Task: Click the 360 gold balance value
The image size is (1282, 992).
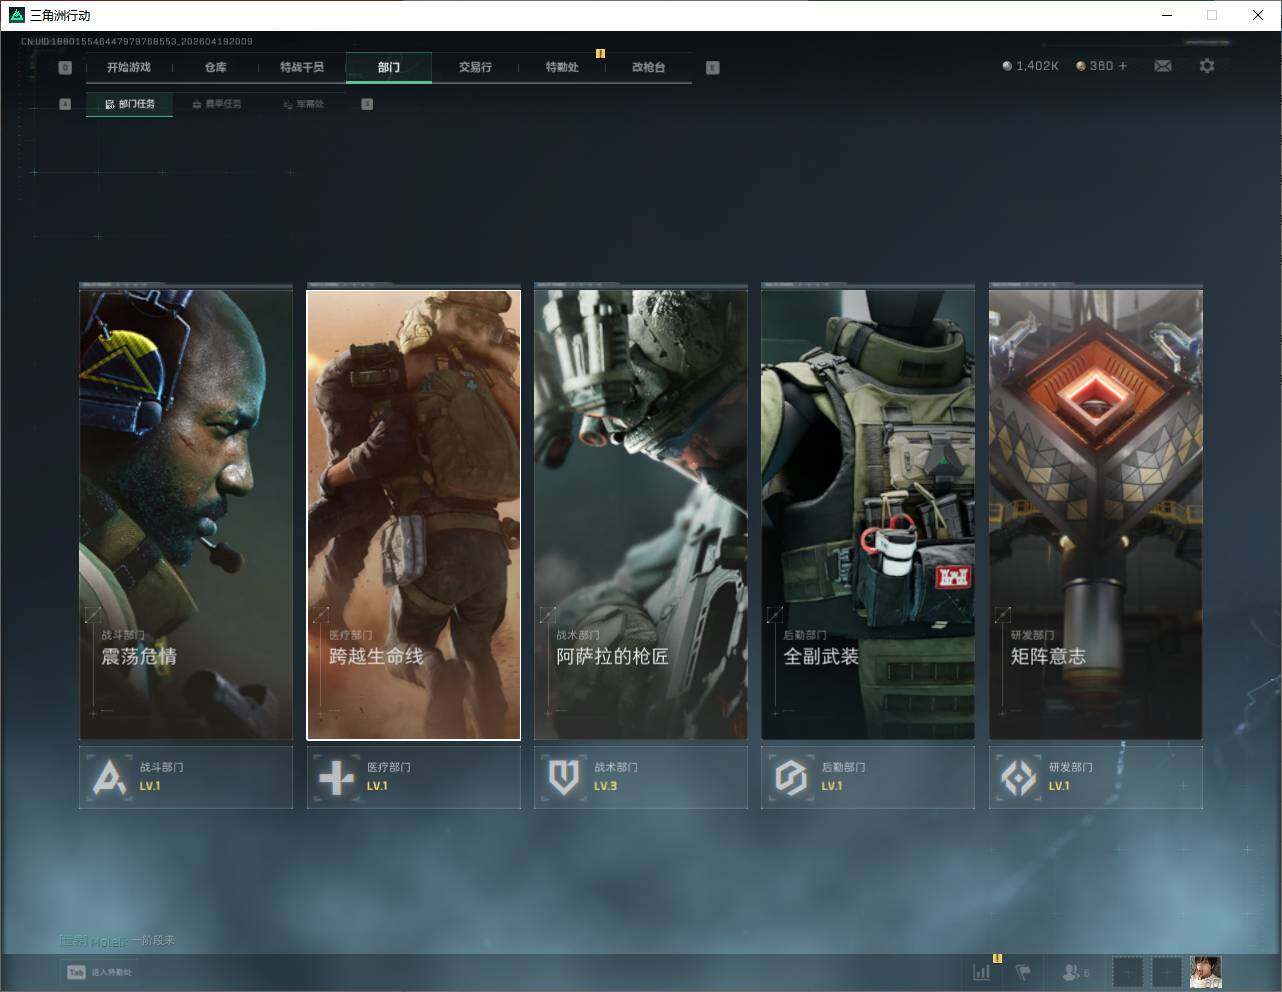Action: [x=1101, y=66]
